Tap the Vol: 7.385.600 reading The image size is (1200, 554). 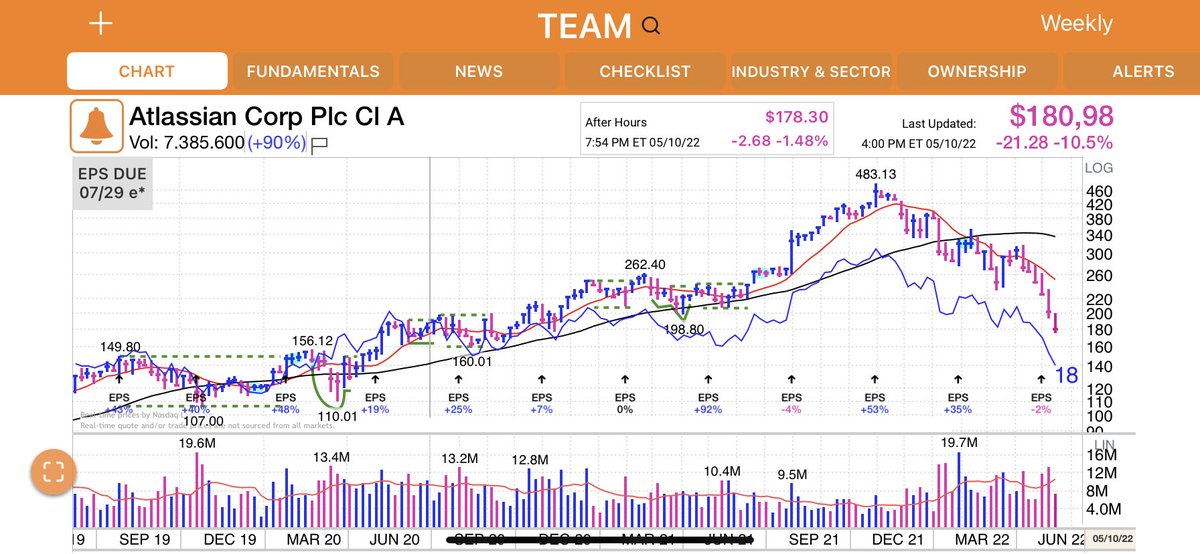[x=187, y=143]
